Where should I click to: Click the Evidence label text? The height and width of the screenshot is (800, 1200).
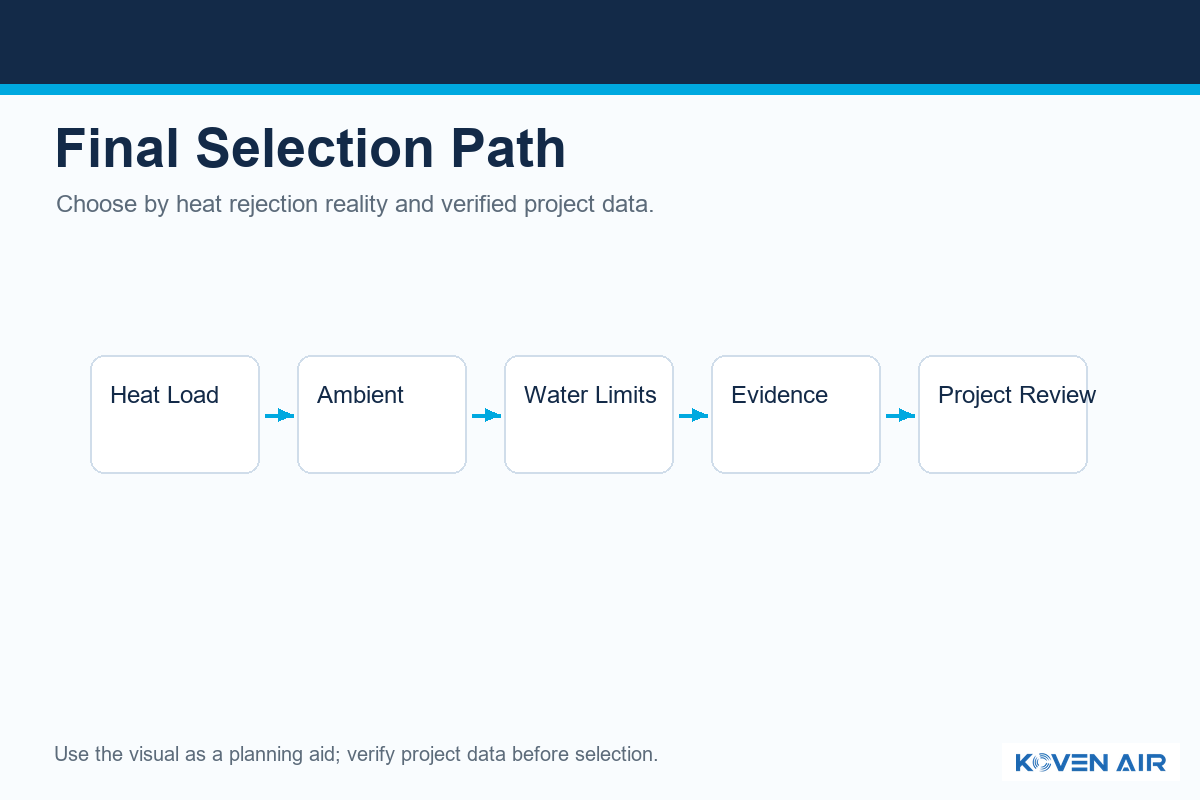tap(780, 395)
